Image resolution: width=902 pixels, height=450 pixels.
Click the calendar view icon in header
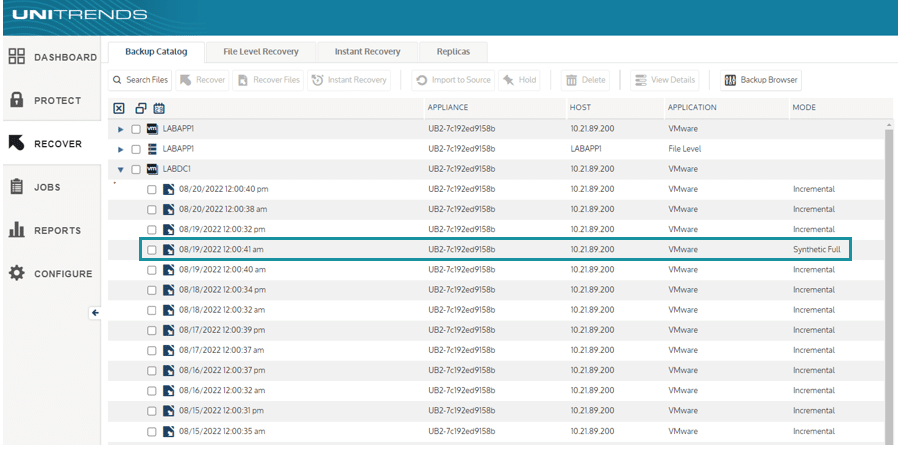[159, 108]
